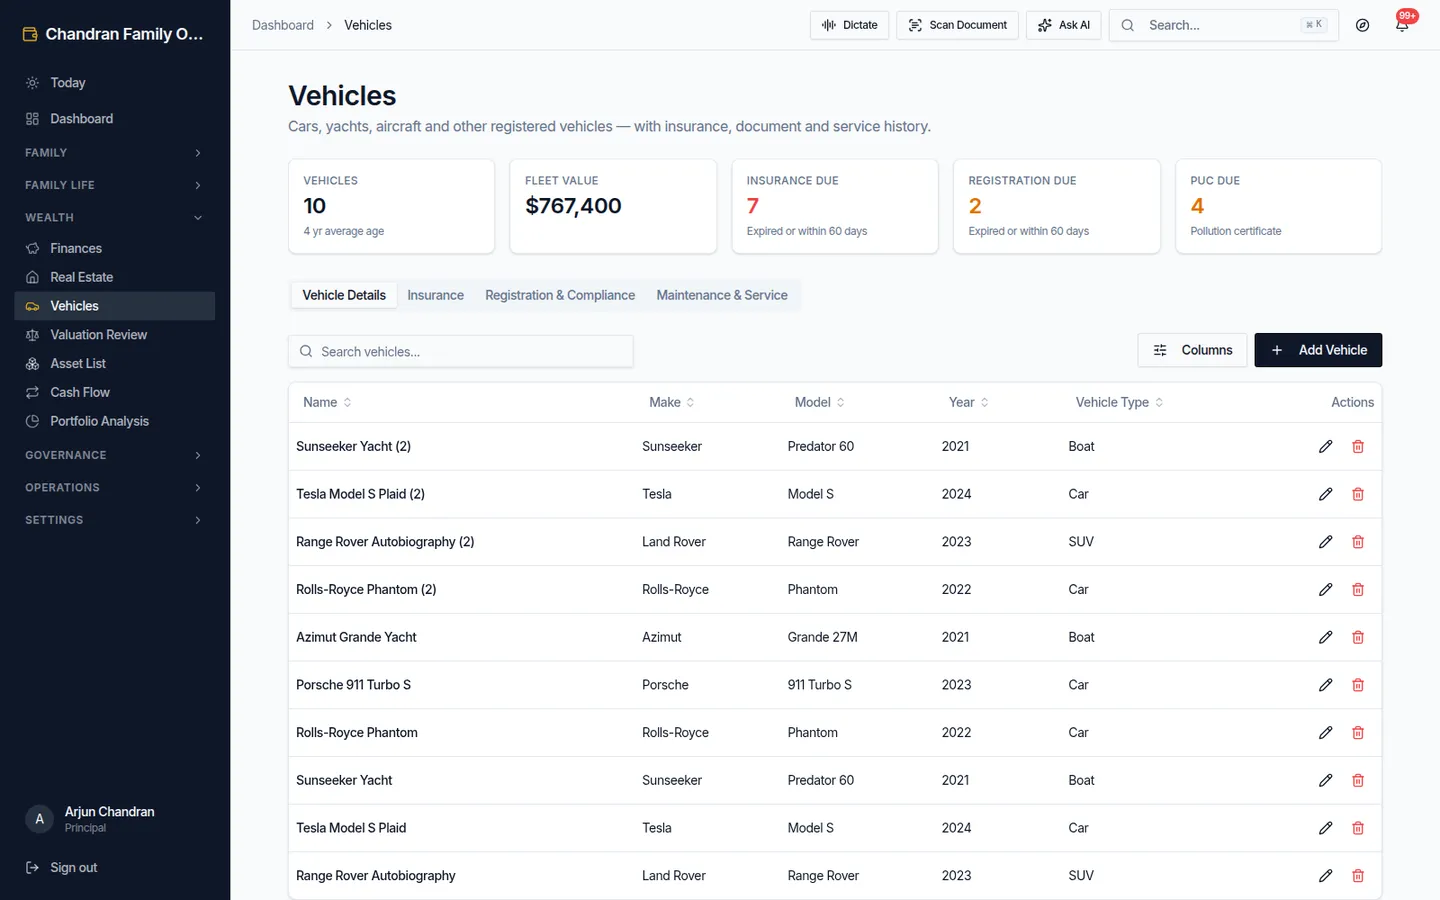Click the notifications bell icon

pyautogui.click(x=1402, y=25)
